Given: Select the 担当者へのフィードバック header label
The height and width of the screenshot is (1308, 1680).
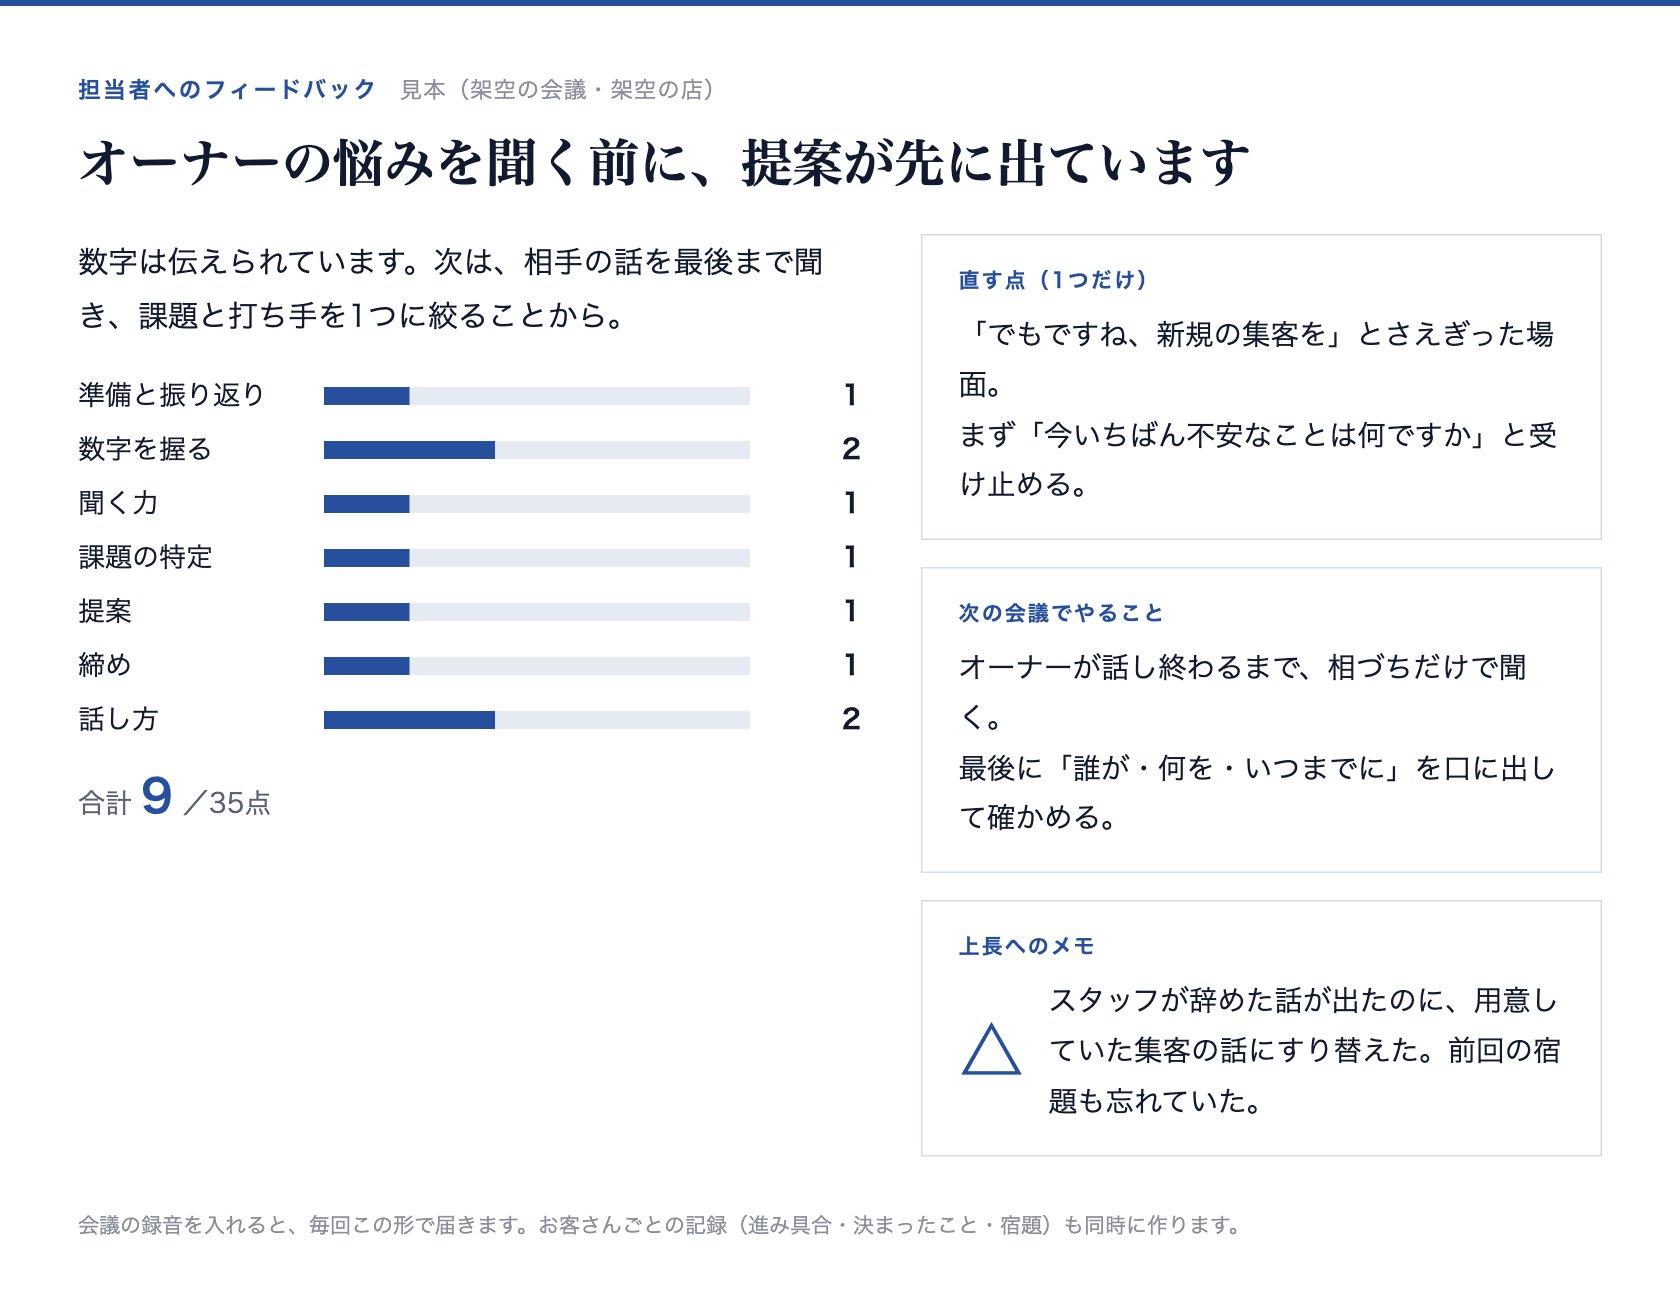Looking at the screenshot, I should click(227, 90).
